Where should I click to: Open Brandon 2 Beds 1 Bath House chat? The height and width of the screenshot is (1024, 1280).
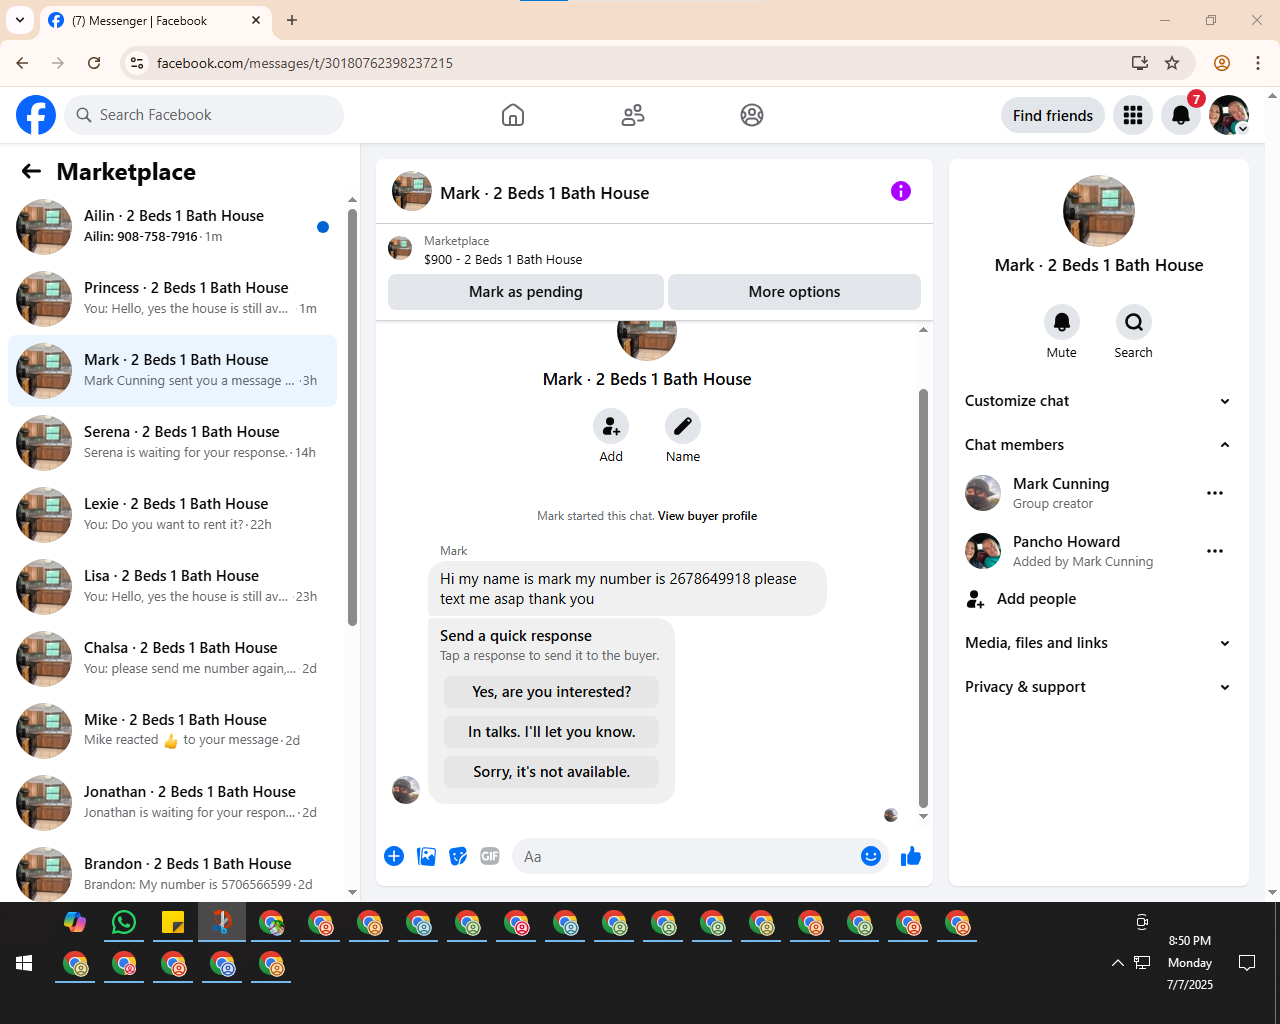[x=172, y=875]
